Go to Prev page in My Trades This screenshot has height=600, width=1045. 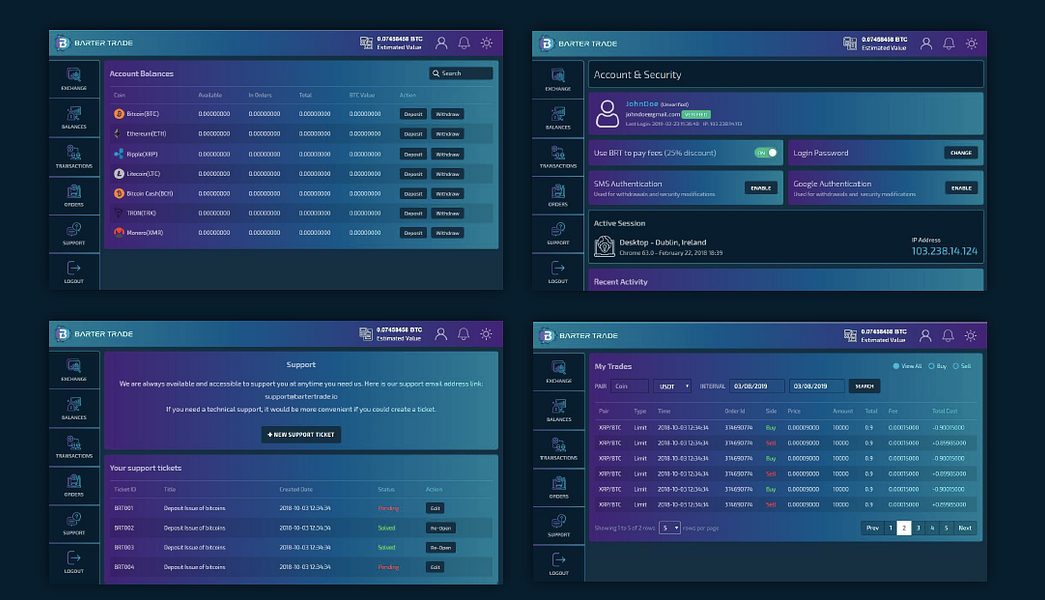(x=872, y=528)
